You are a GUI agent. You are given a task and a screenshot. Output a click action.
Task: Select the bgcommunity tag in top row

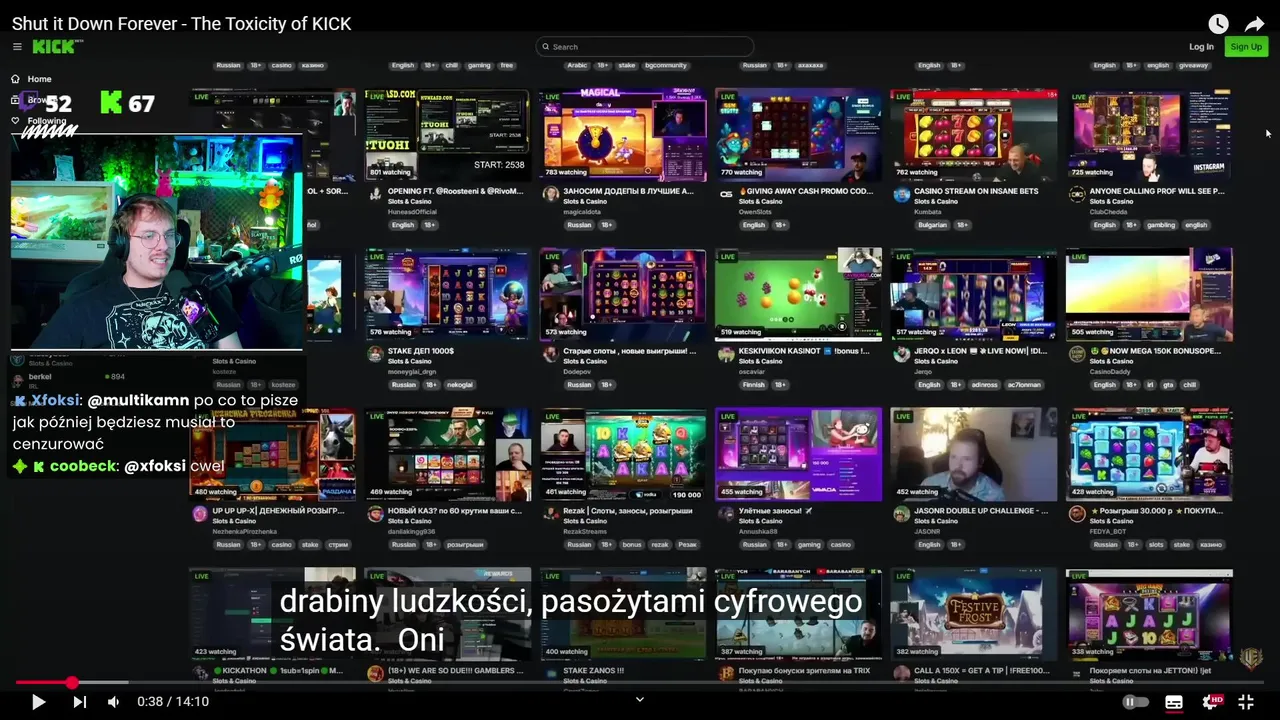pos(666,65)
